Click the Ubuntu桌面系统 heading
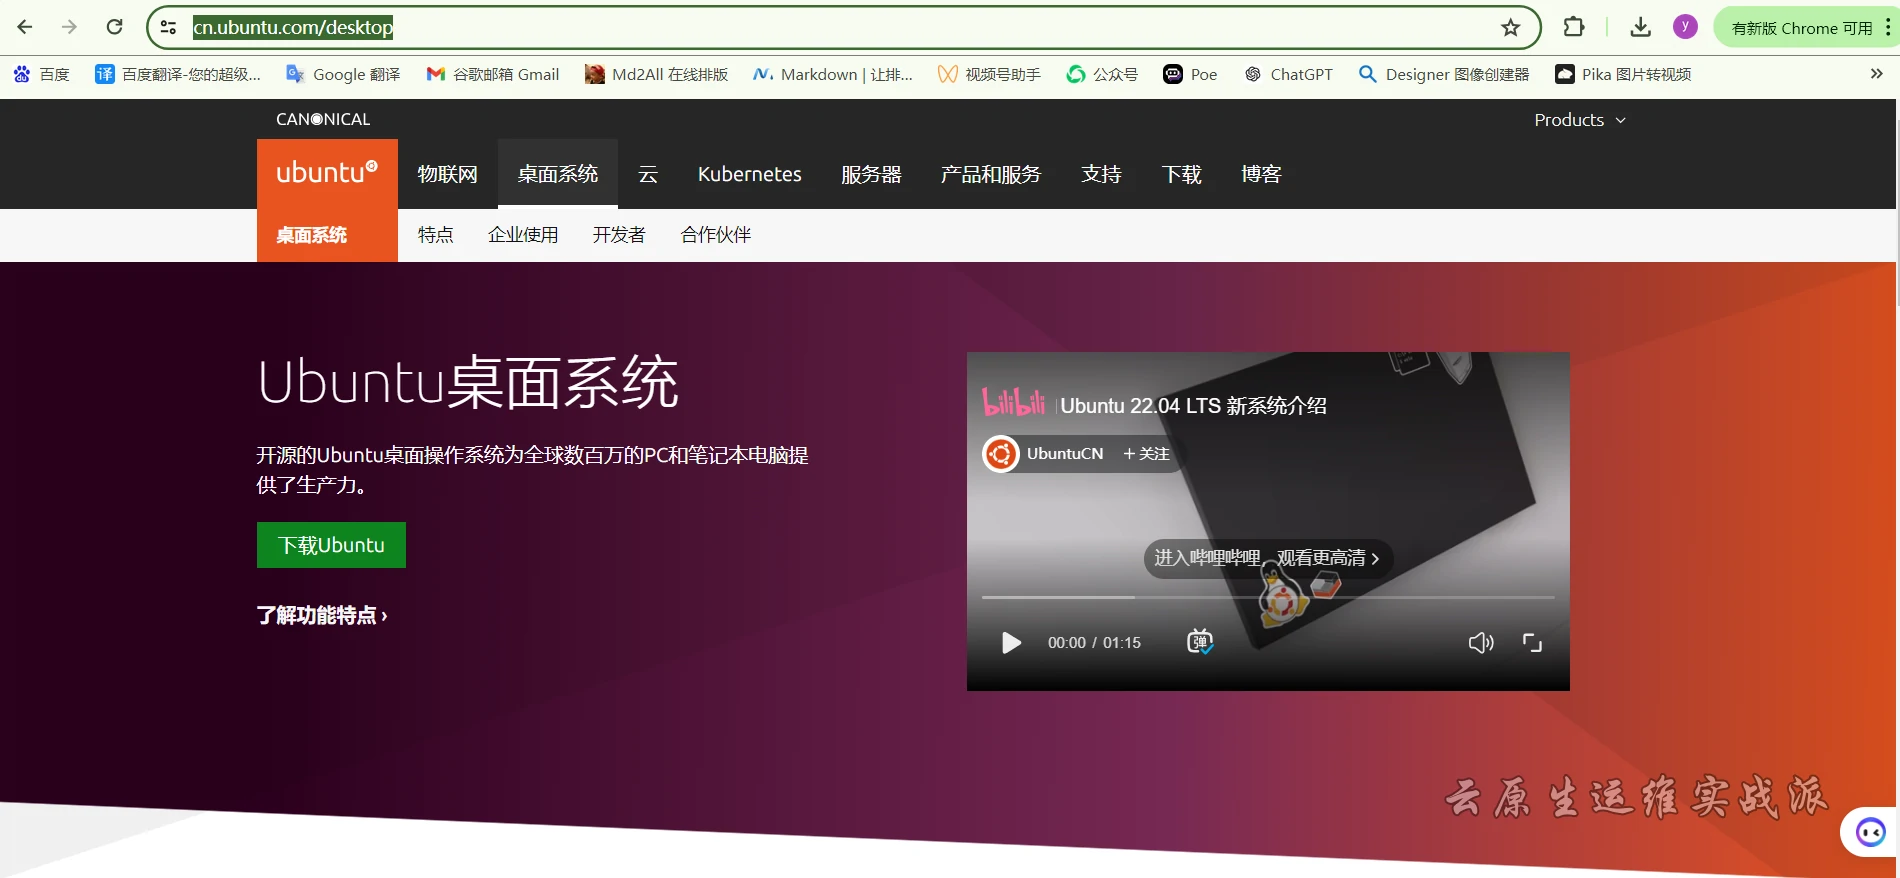The image size is (1900, 878). [468, 383]
